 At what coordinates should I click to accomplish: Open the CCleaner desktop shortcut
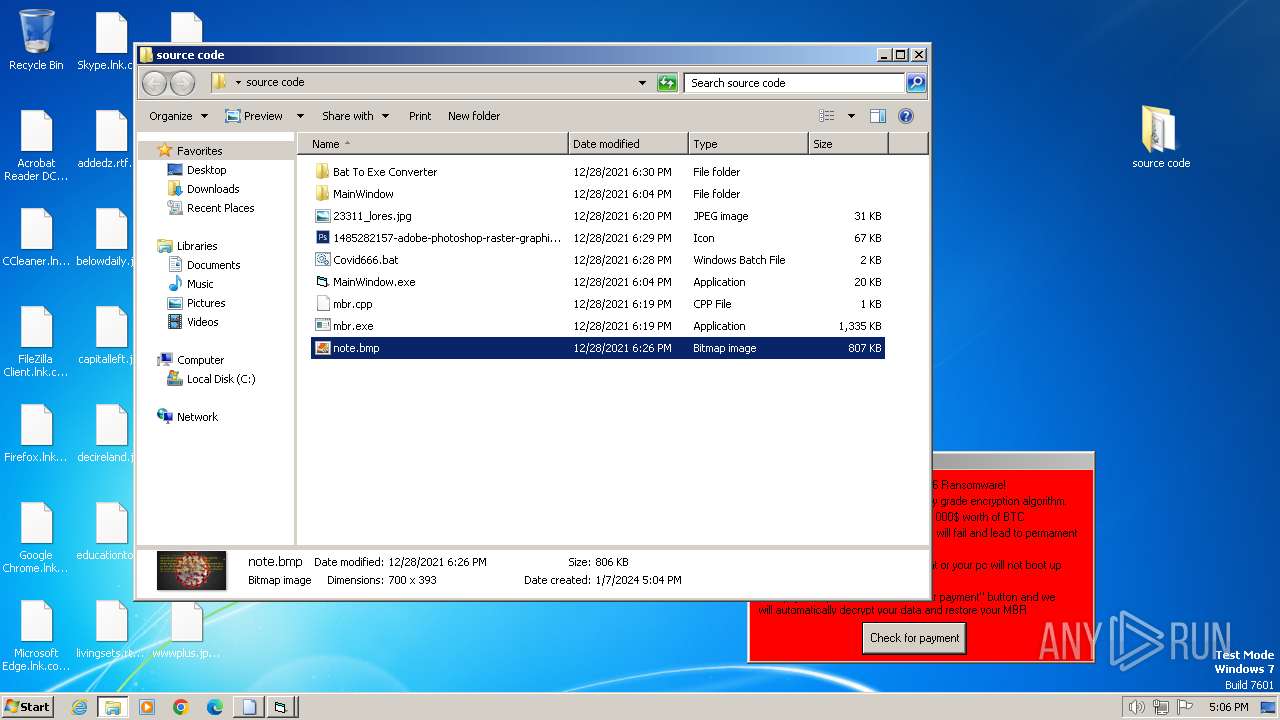pos(36,237)
